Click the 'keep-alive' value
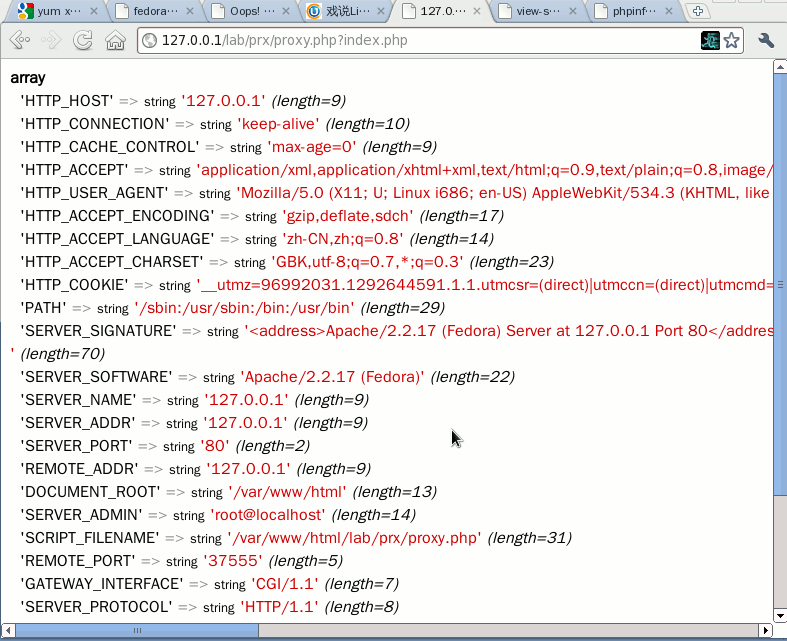This screenshot has width=787, height=641. tap(278, 124)
